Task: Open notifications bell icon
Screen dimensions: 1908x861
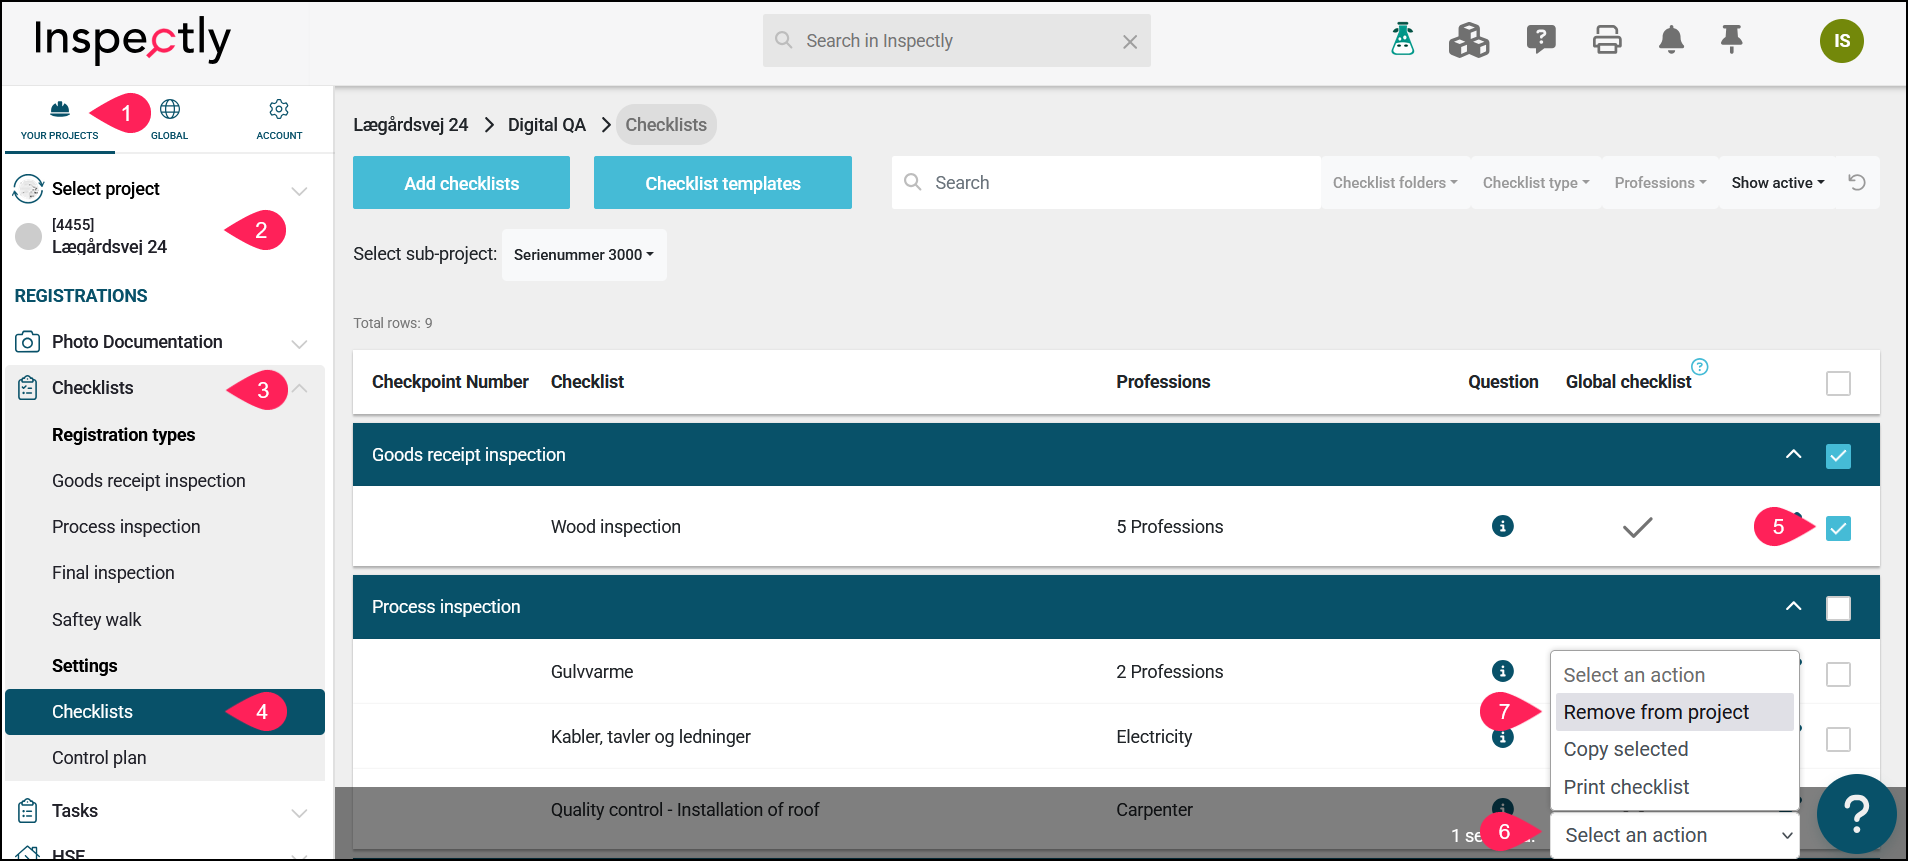Action: coord(1671,40)
